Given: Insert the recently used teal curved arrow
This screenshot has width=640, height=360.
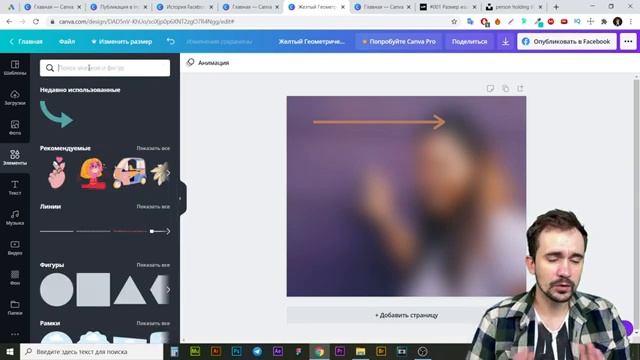Looking at the screenshot, I should (56, 114).
